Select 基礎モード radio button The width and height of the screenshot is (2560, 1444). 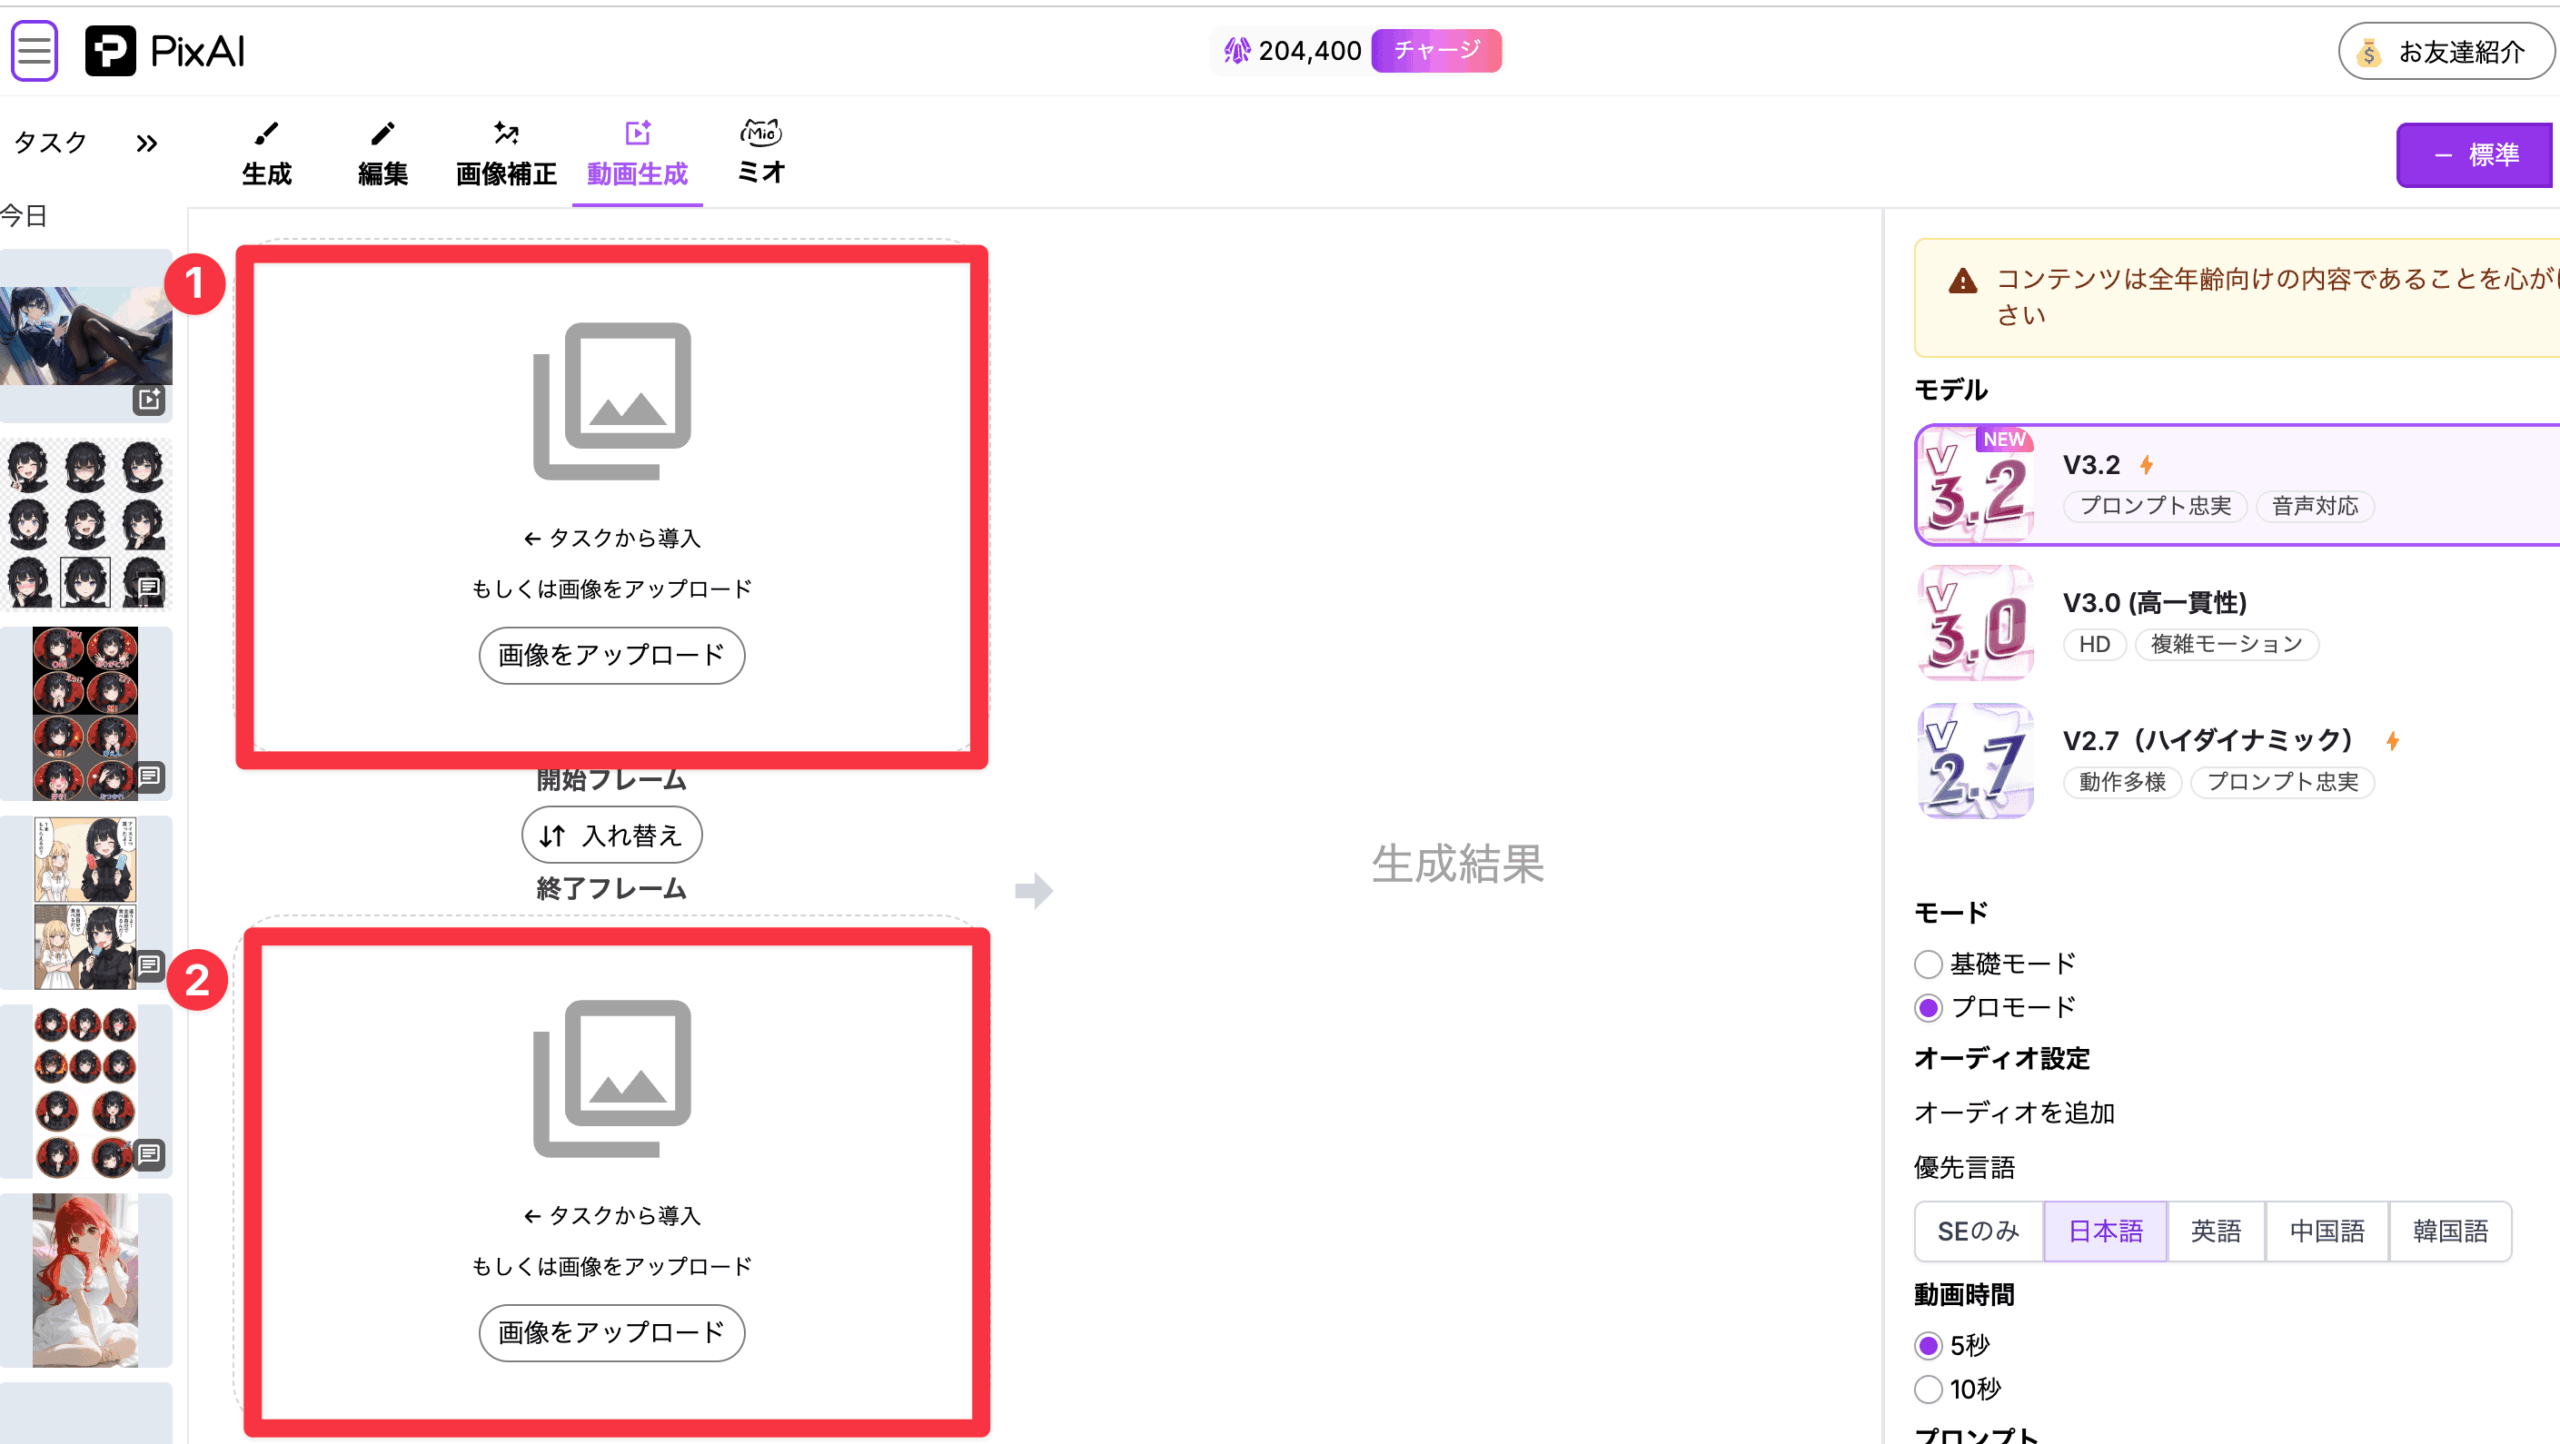pos(1928,964)
